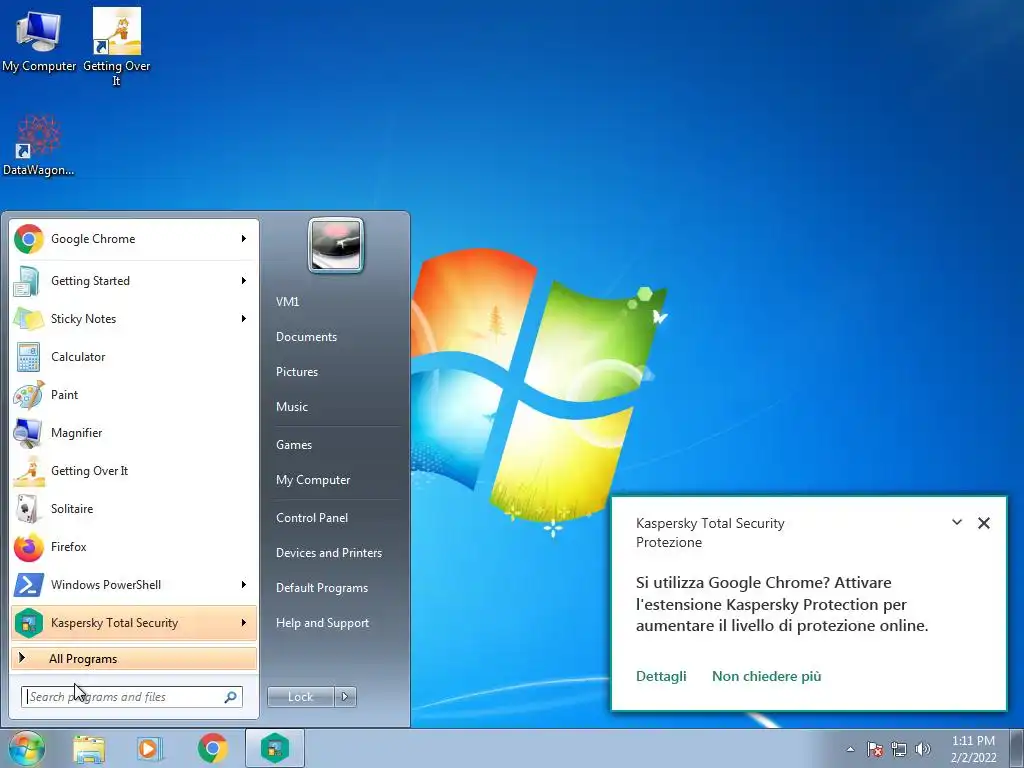Show hidden tray icons arrow

(850, 749)
